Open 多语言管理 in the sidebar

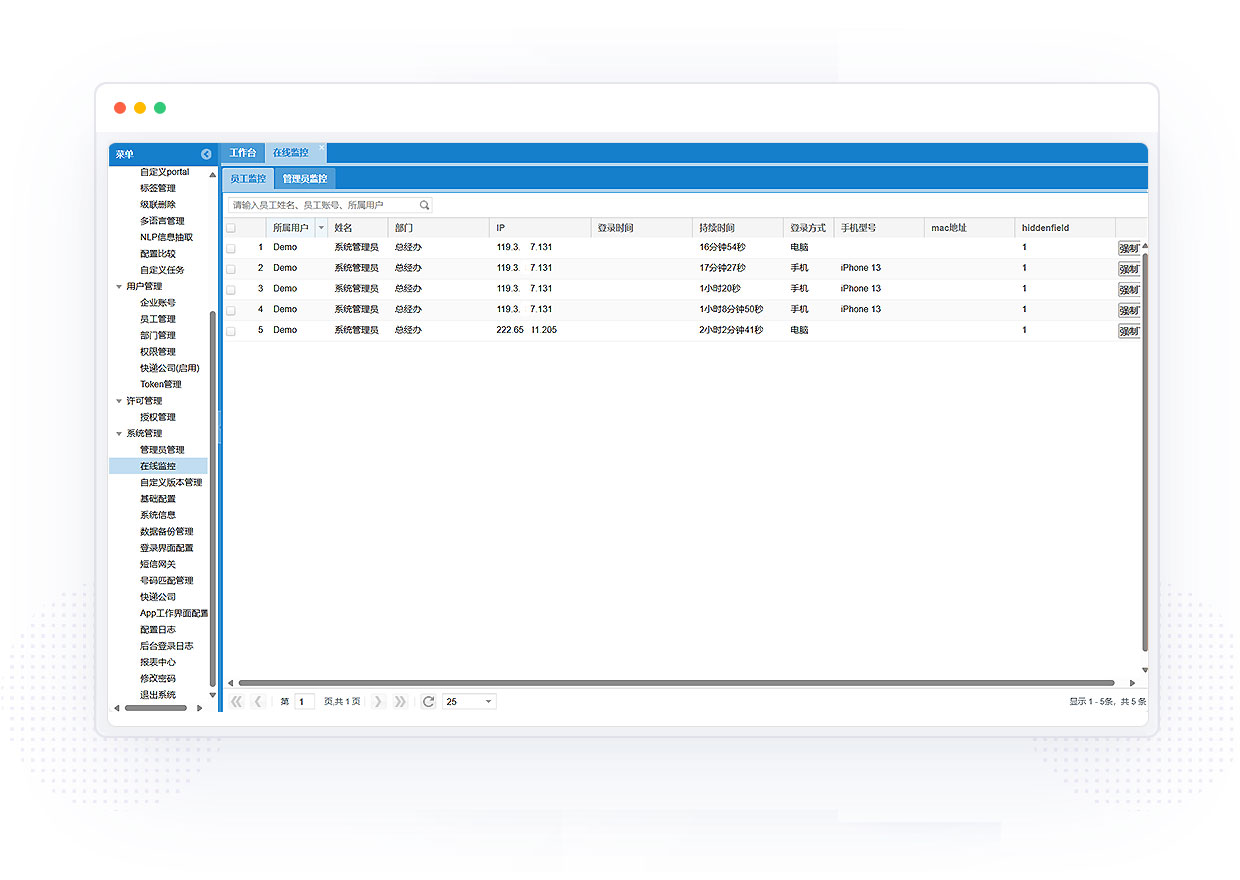pyautogui.click(x=162, y=221)
